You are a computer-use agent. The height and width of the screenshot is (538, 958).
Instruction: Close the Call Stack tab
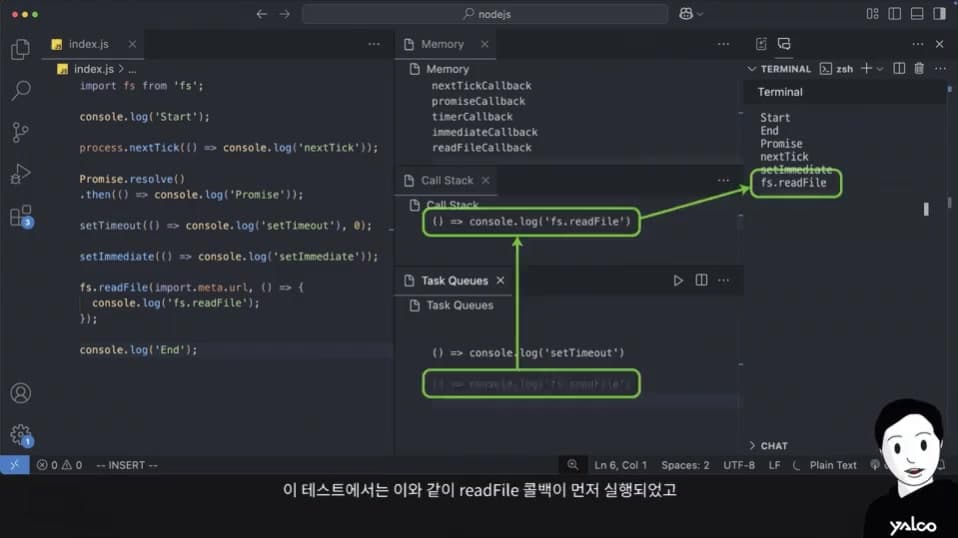point(486,180)
